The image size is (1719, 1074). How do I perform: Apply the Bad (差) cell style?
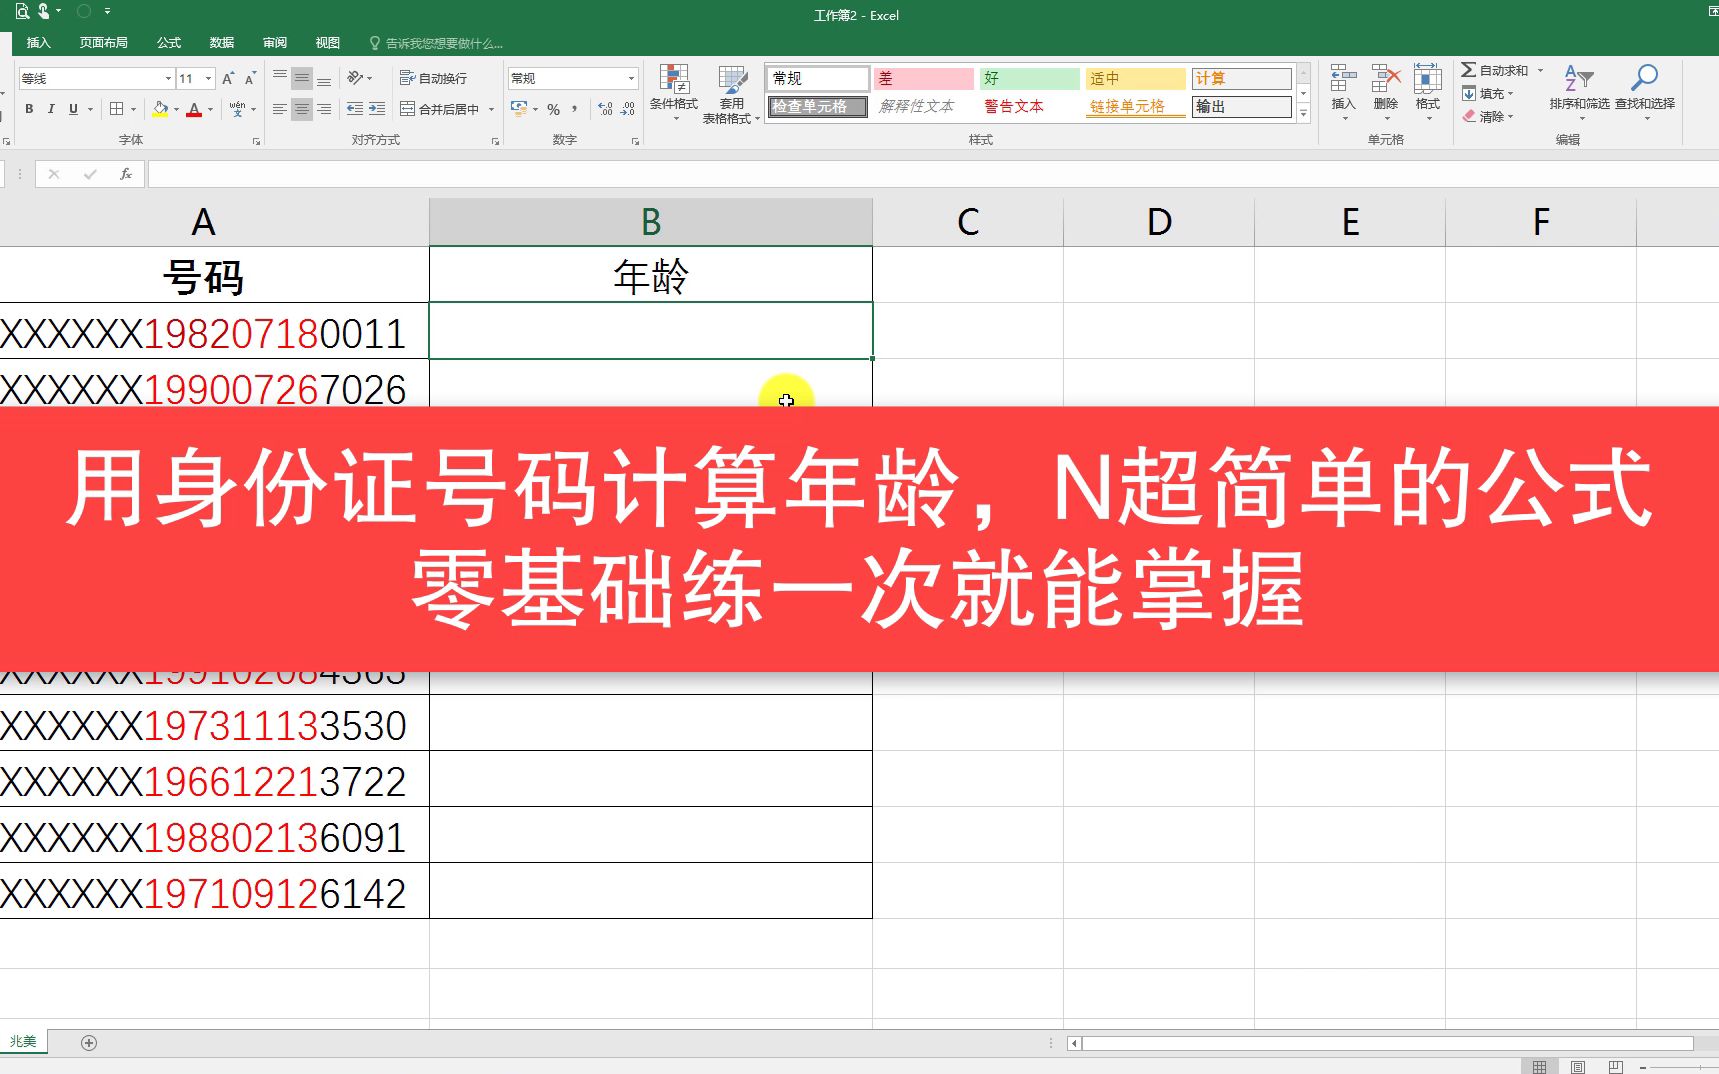pos(923,78)
